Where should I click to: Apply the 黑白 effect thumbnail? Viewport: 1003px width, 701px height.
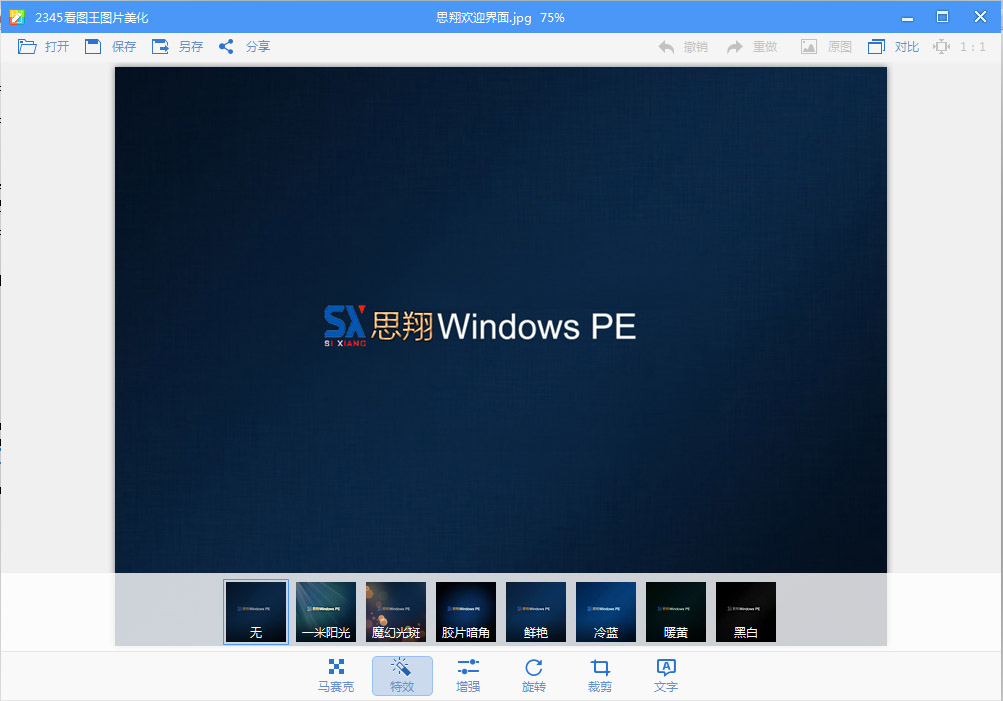(x=746, y=612)
